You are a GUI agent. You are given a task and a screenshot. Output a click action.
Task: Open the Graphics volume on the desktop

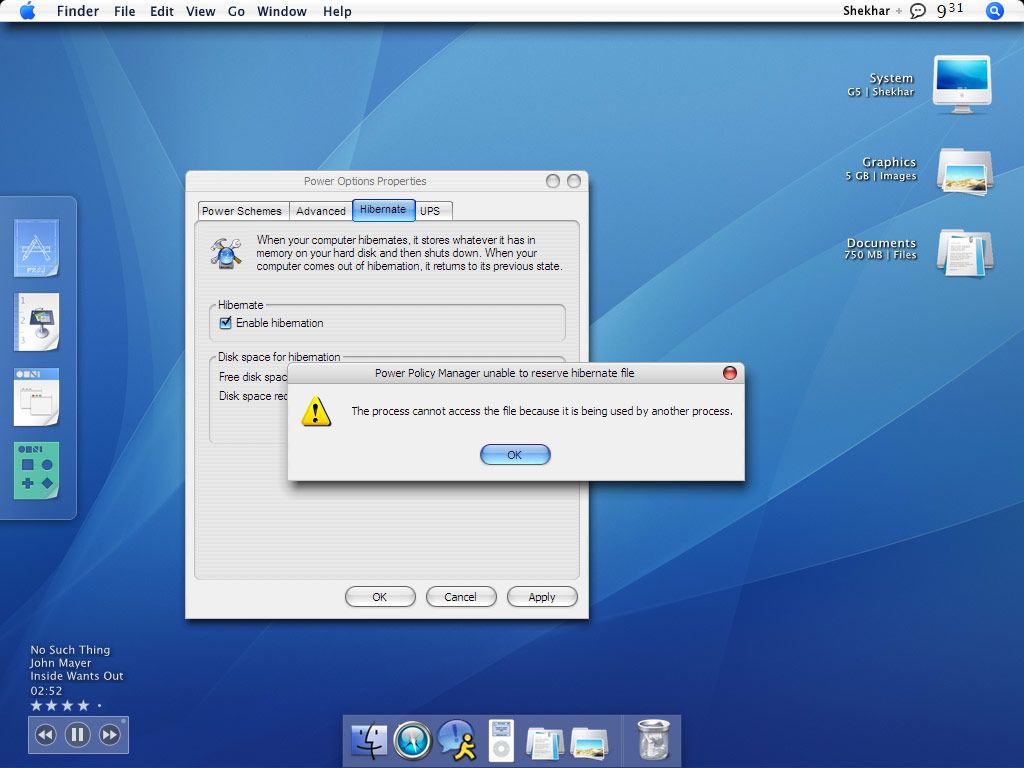pos(963,172)
